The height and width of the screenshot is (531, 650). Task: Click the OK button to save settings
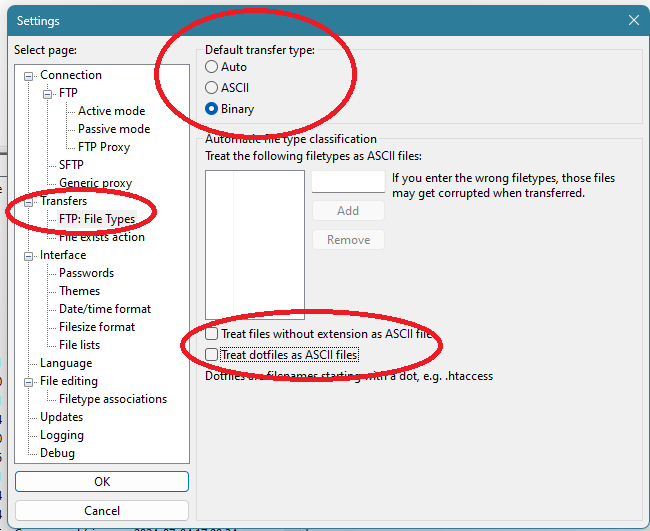[x=102, y=481]
